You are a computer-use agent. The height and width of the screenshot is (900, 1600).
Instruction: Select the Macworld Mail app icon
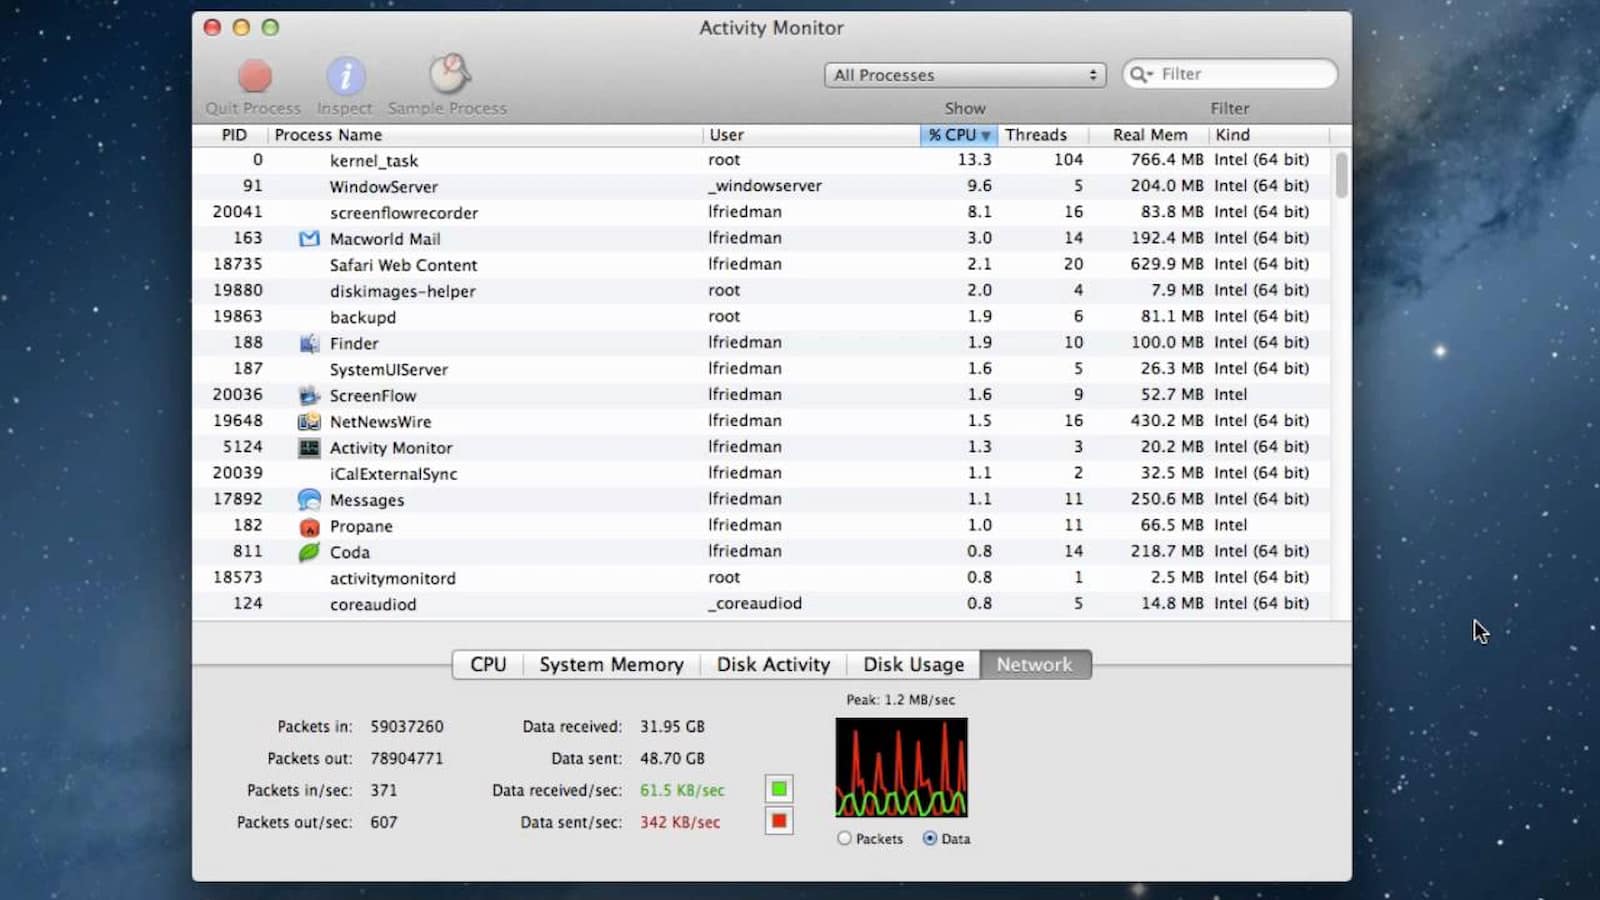[309, 239]
